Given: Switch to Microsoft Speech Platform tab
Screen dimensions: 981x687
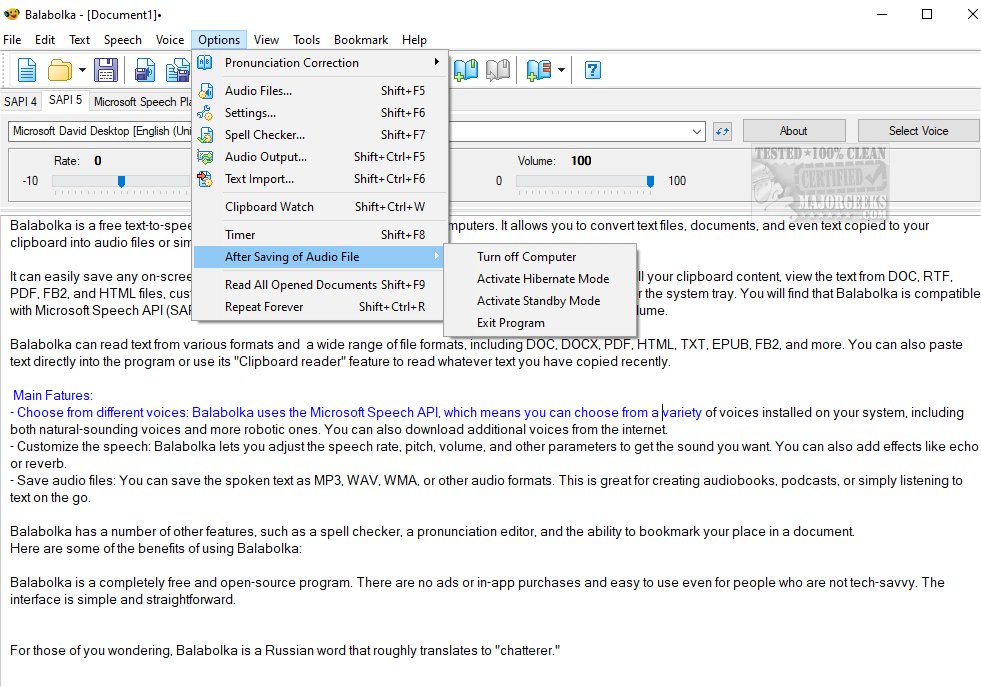Looking at the screenshot, I should point(142,101).
